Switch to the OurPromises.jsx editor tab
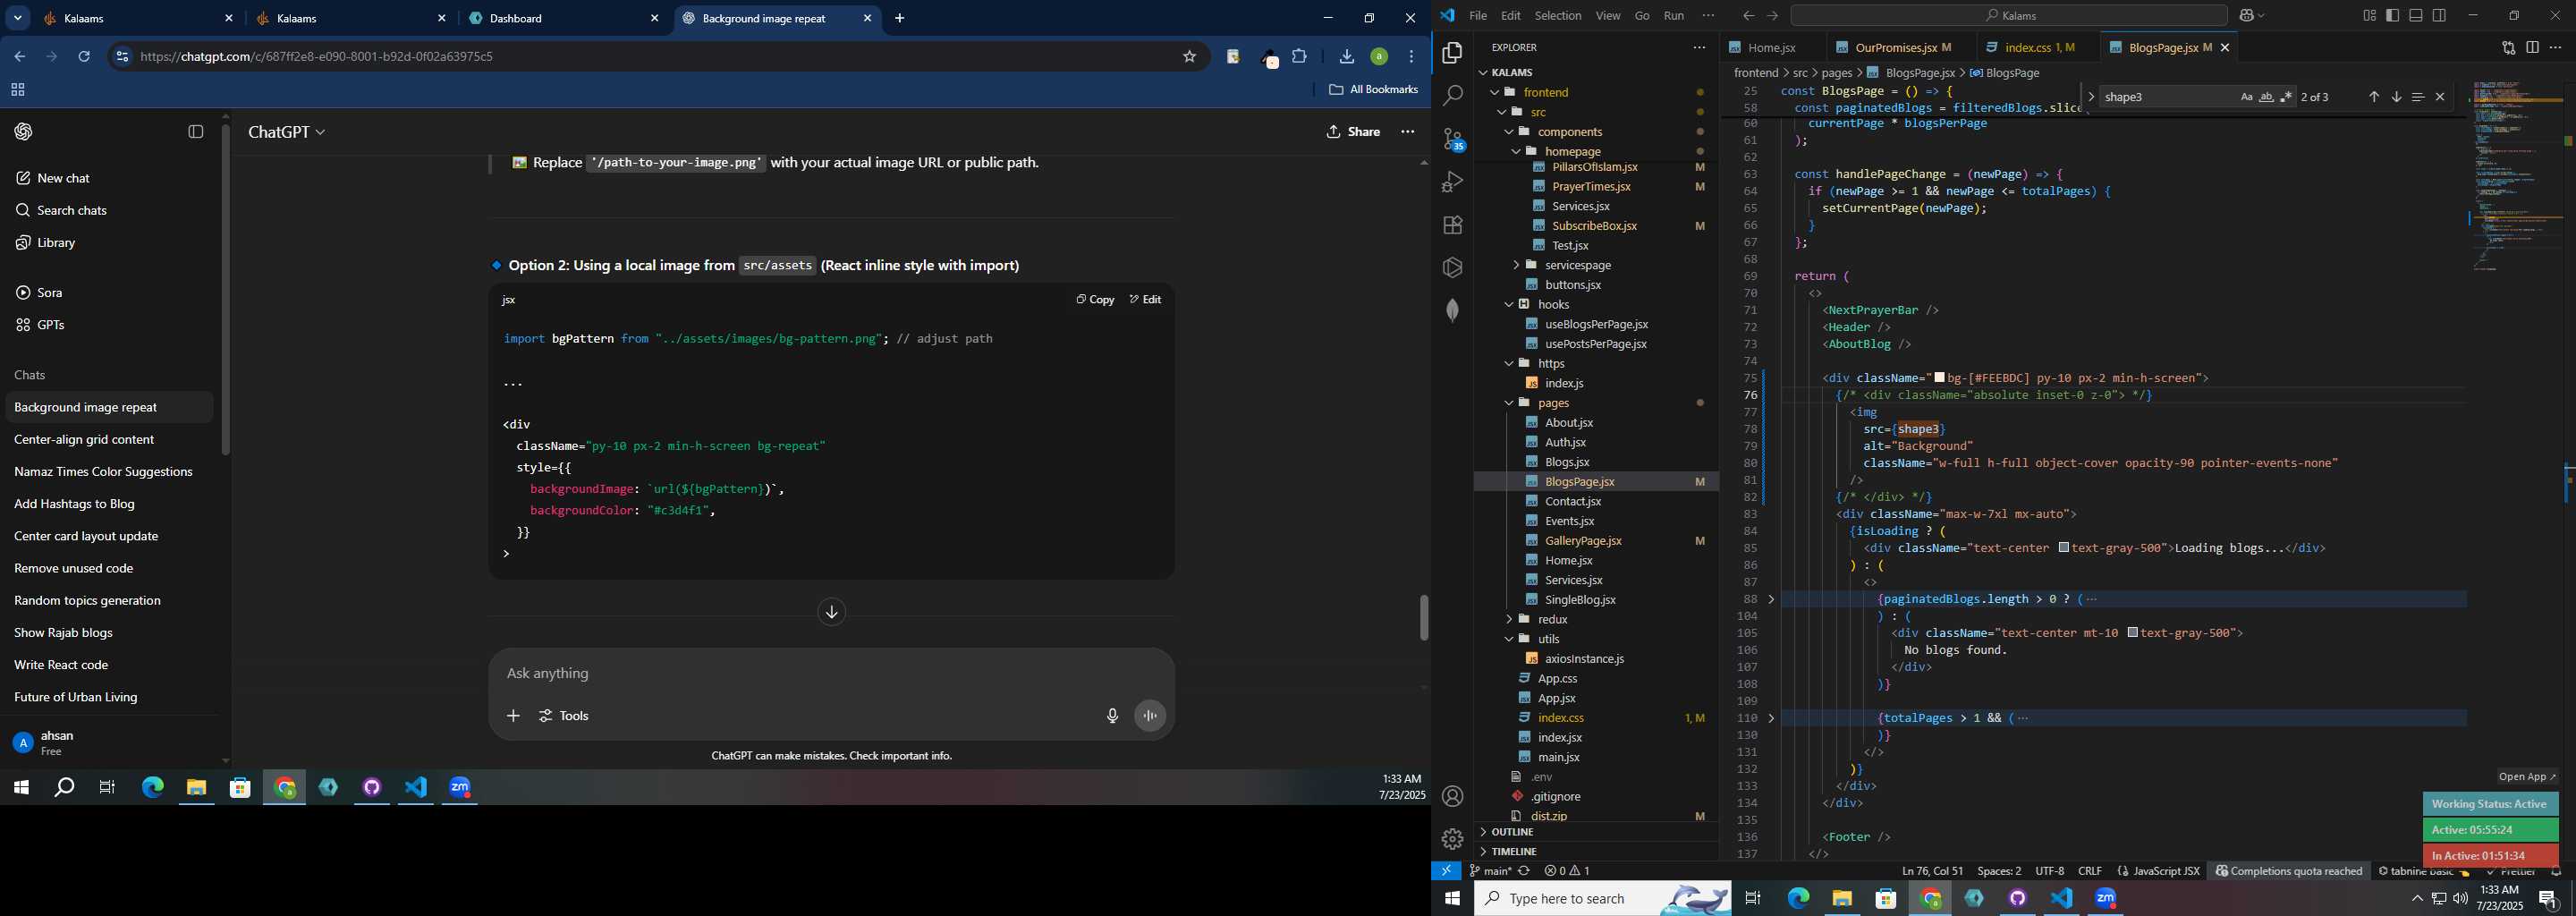 point(1895,48)
